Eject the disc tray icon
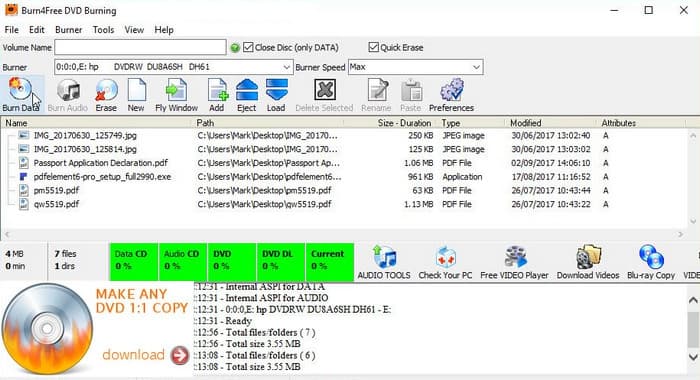Image resolution: width=700 pixels, height=380 pixels. click(x=247, y=90)
